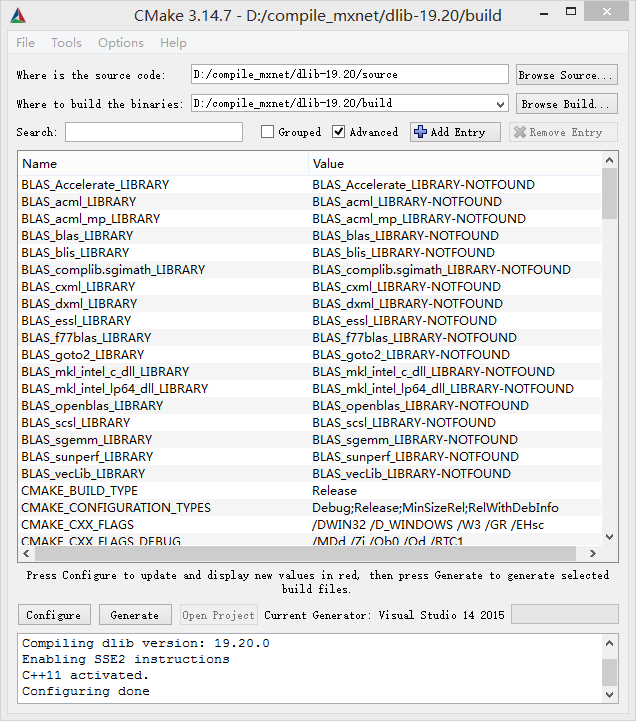The width and height of the screenshot is (636, 721).
Task: Click the Add Entry button
Action: 455,132
